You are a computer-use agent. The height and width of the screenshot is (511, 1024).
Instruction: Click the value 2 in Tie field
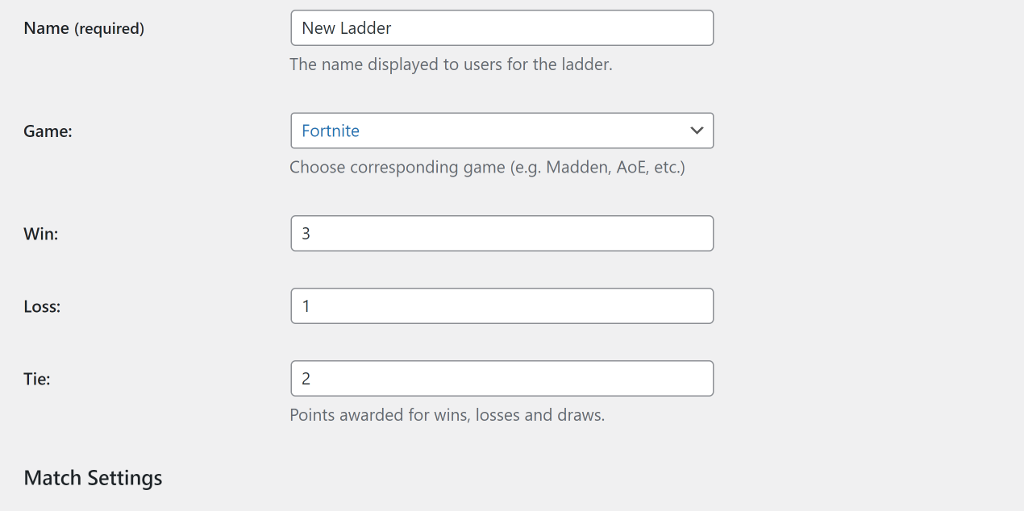tap(306, 378)
